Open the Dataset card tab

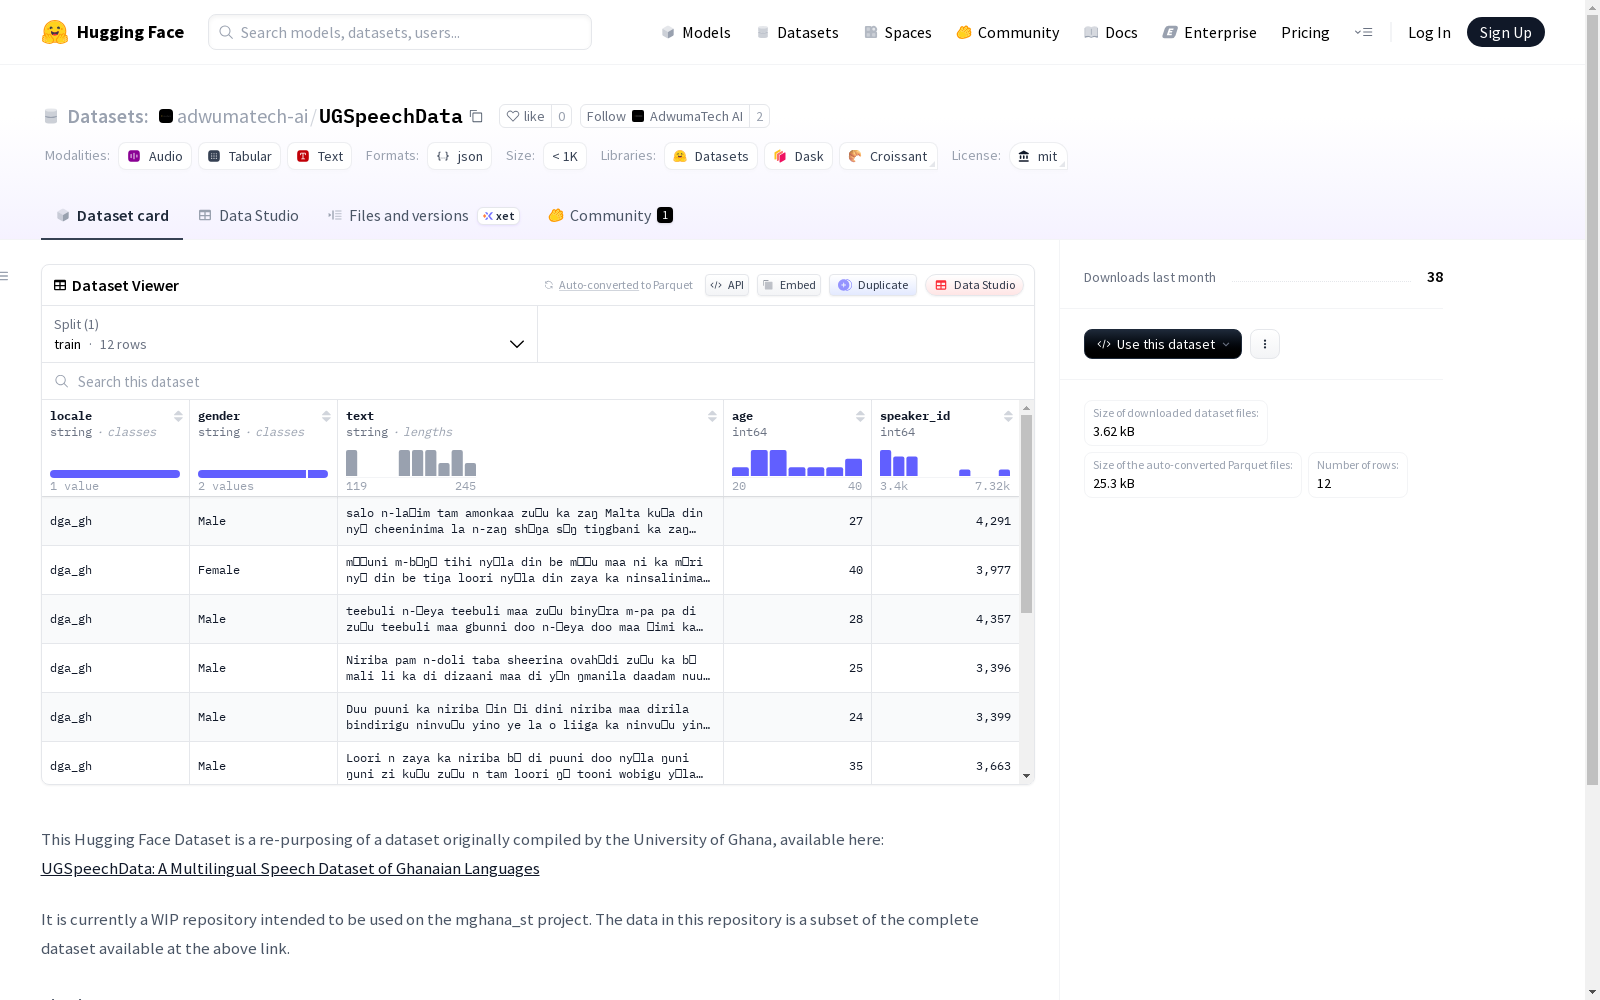112,216
